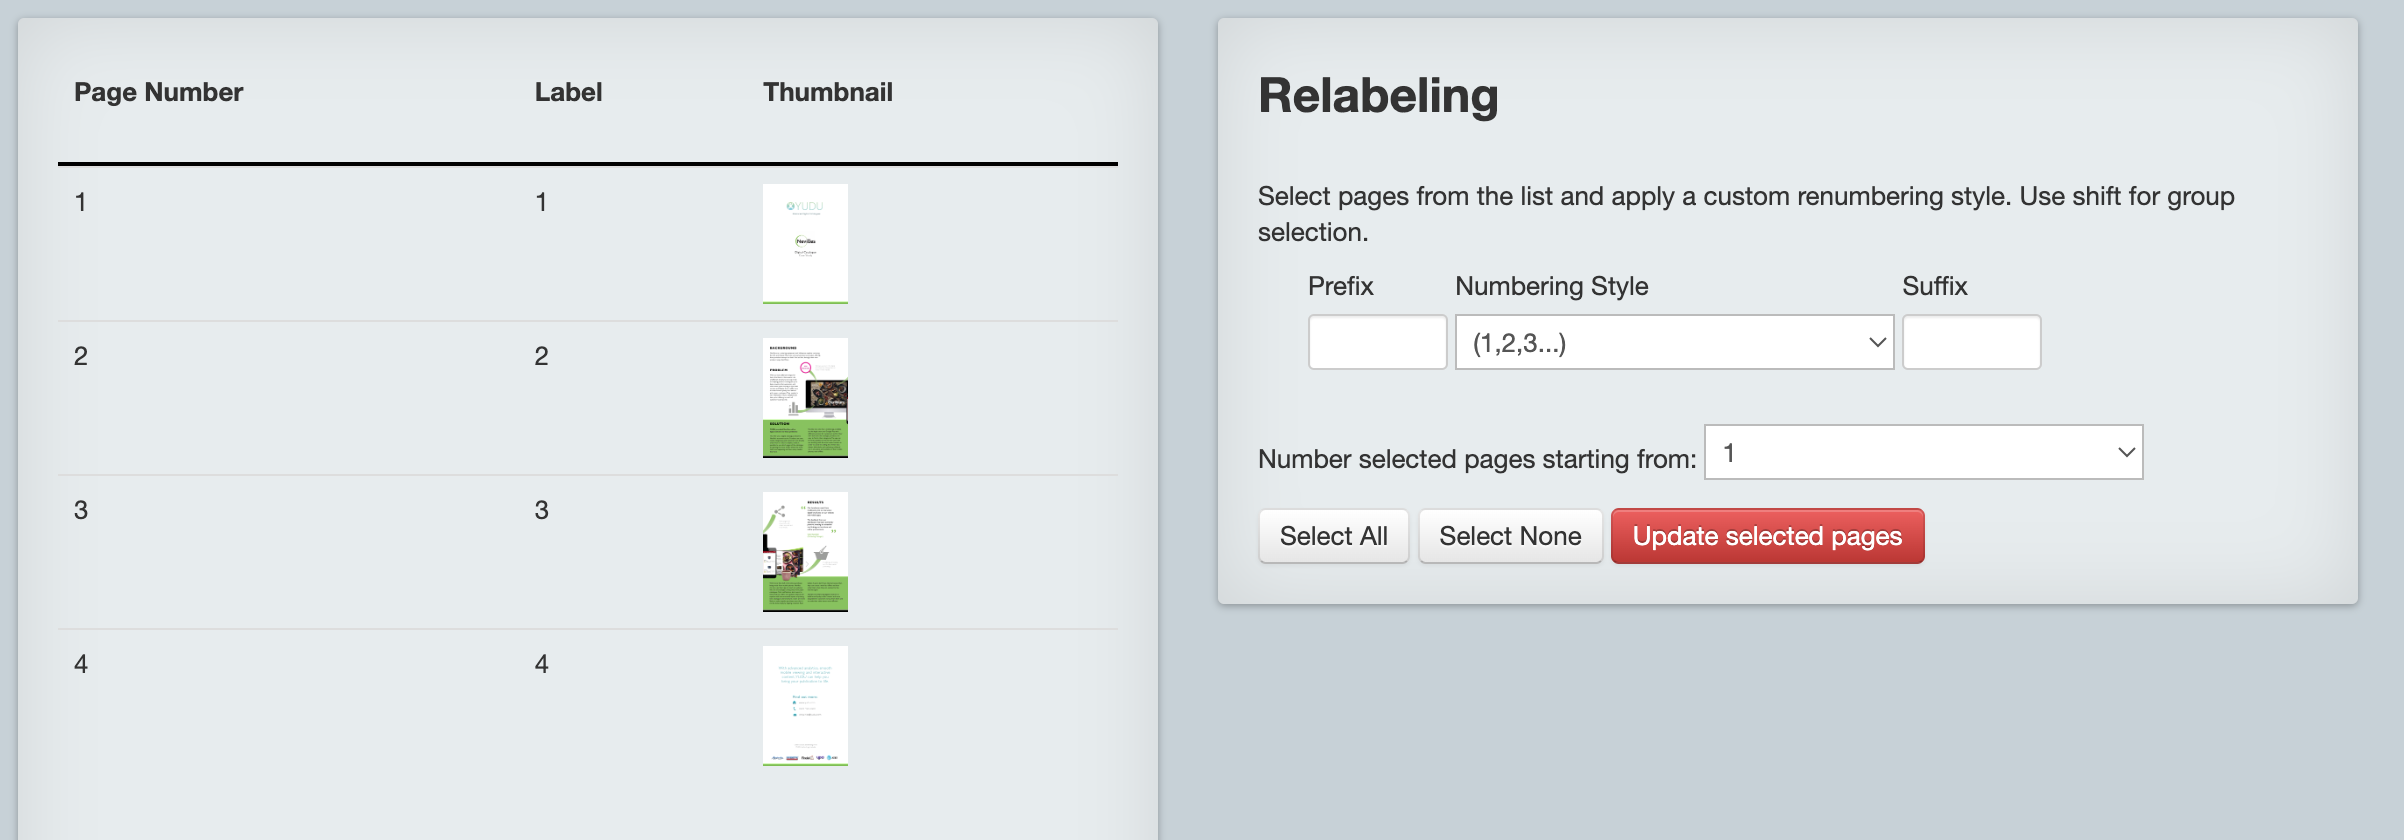Image resolution: width=2404 pixels, height=840 pixels.
Task: Click the Select All button
Action: click(x=1333, y=536)
